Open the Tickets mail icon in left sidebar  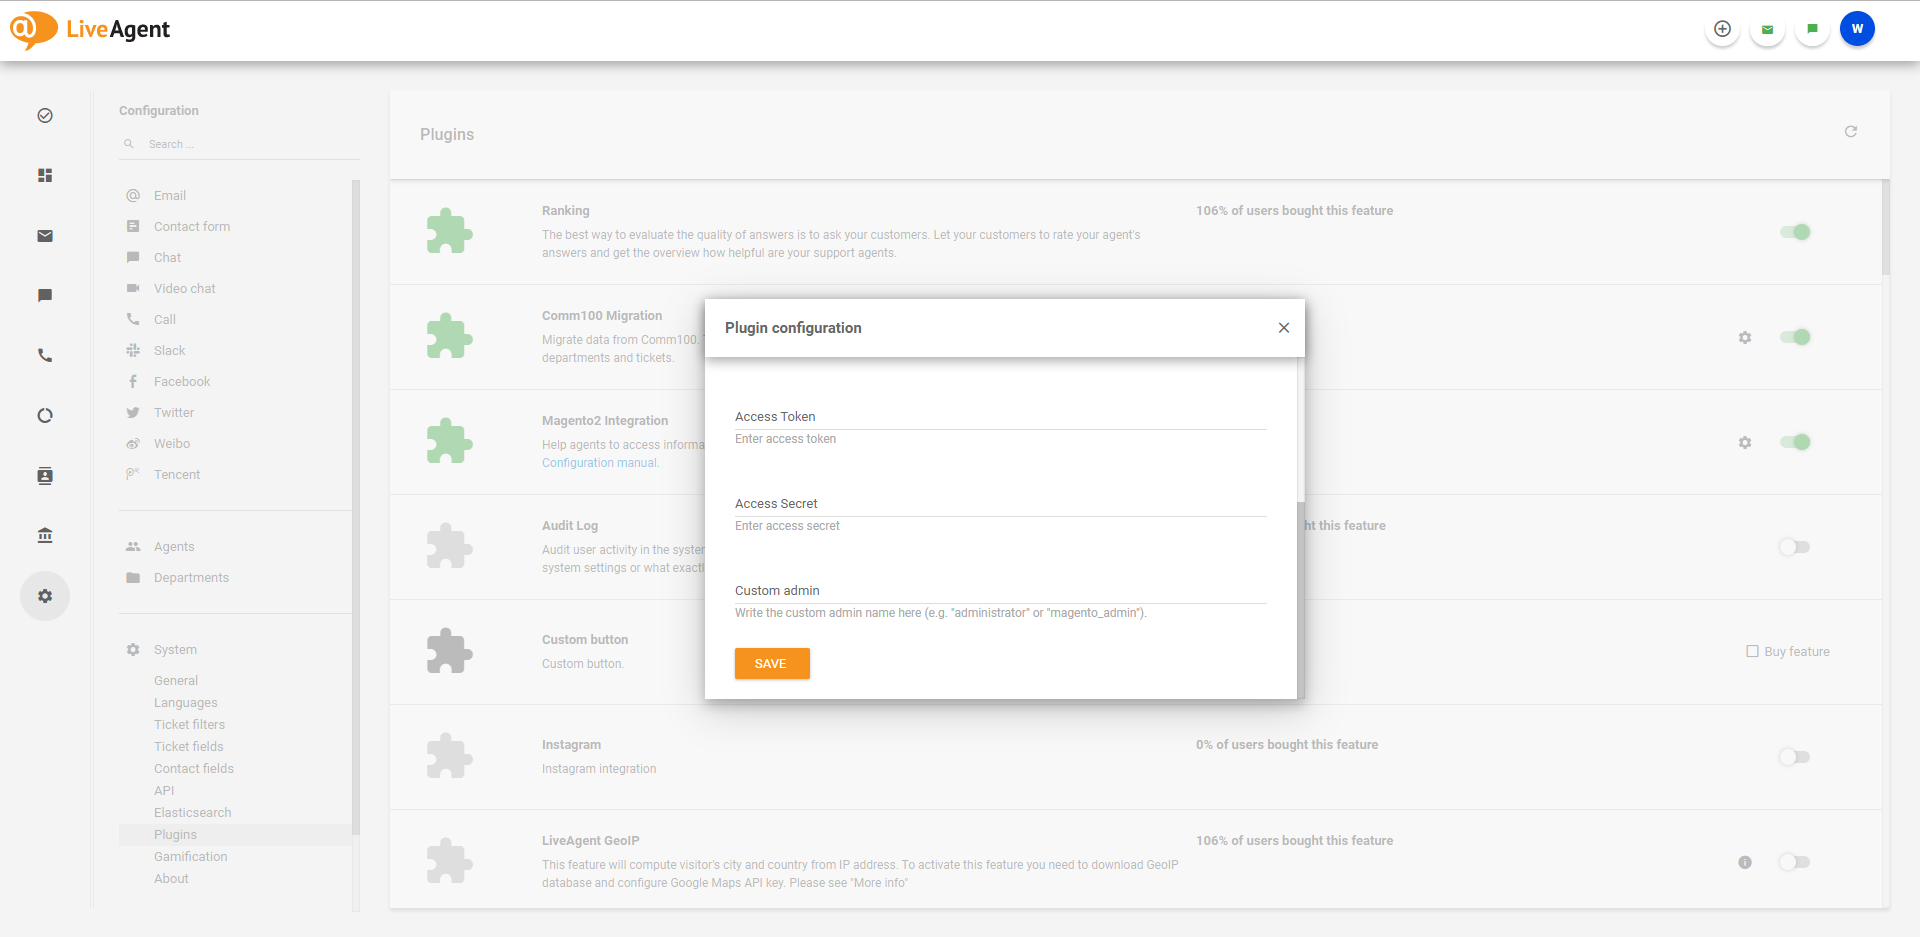[x=45, y=236]
